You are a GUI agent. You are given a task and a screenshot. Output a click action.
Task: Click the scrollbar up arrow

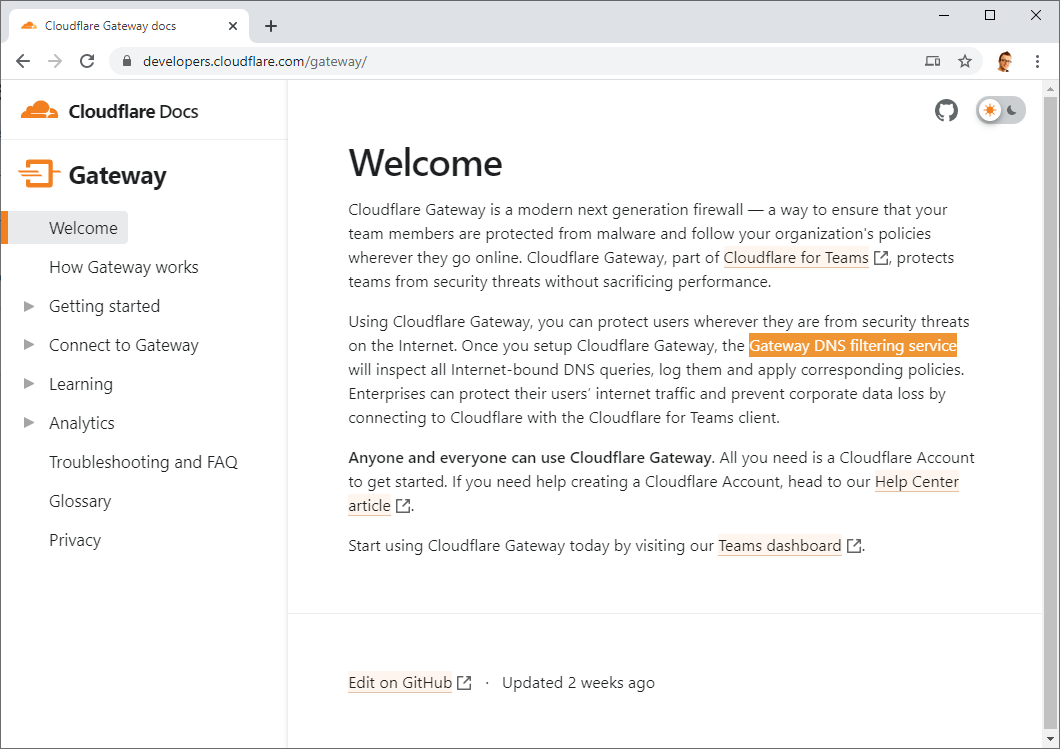click(x=1050, y=89)
